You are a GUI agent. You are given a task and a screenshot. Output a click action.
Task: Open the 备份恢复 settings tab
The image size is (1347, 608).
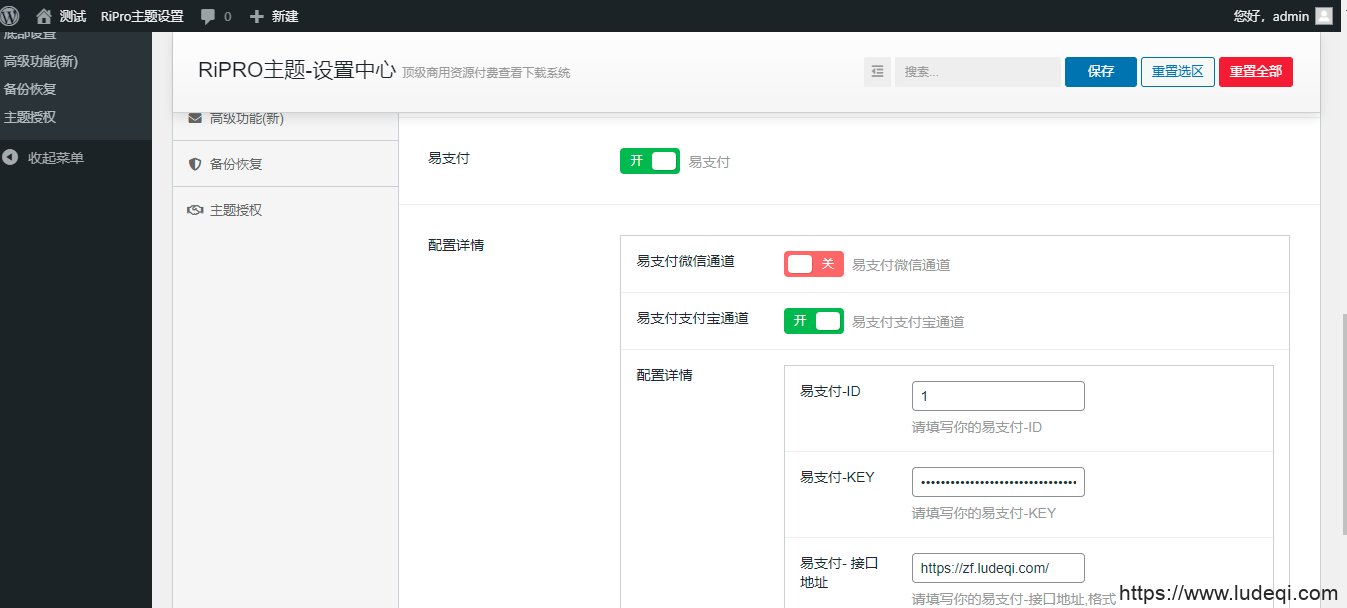point(286,164)
